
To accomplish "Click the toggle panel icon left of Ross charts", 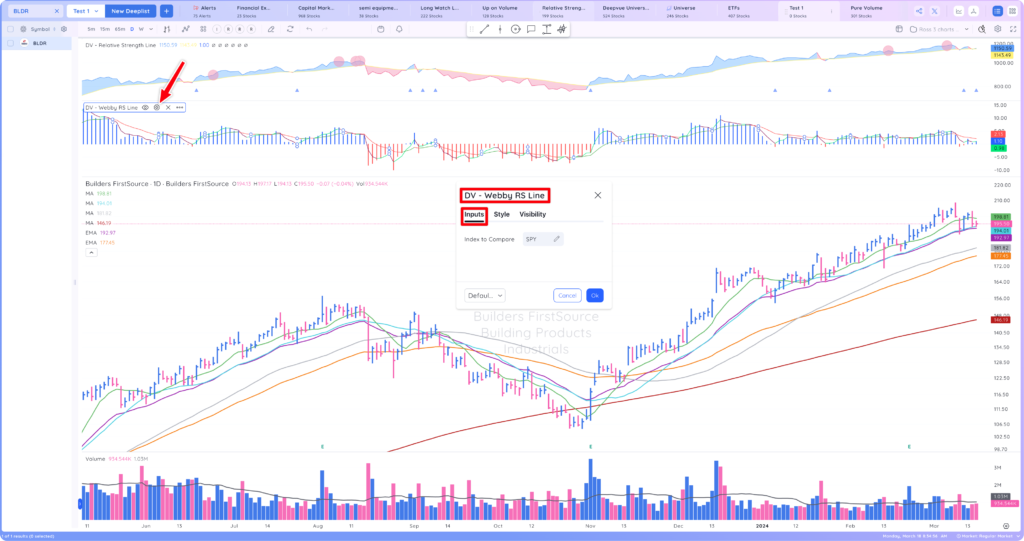I will 899,29.
